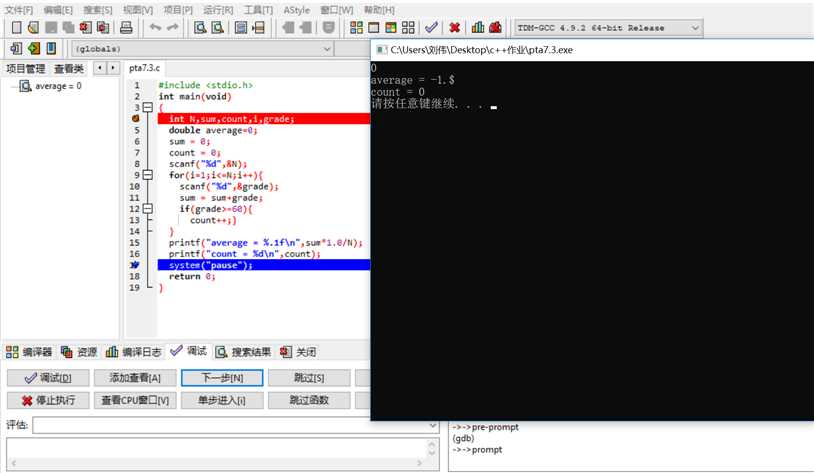The height and width of the screenshot is (473, 814).
Task: Click the debug checkmark icon in toolbar
Action: (431, 28)
